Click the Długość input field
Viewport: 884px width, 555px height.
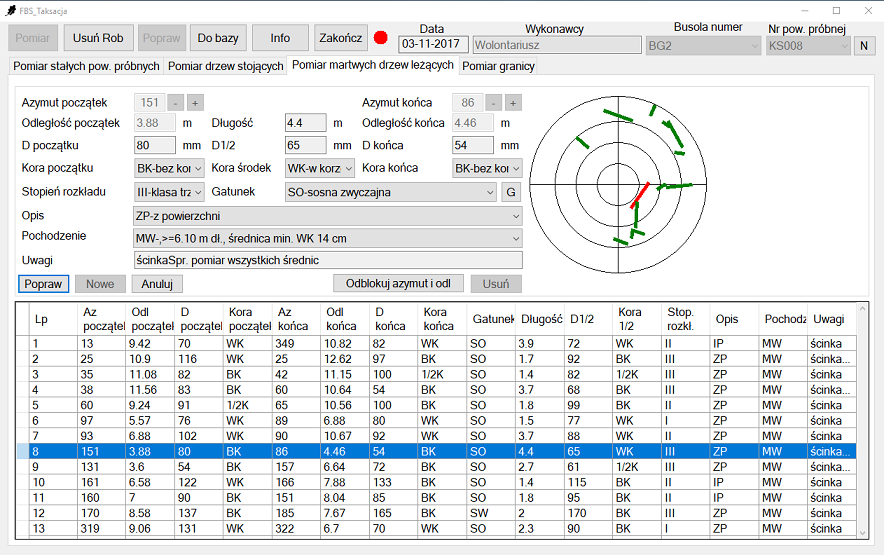305,123
